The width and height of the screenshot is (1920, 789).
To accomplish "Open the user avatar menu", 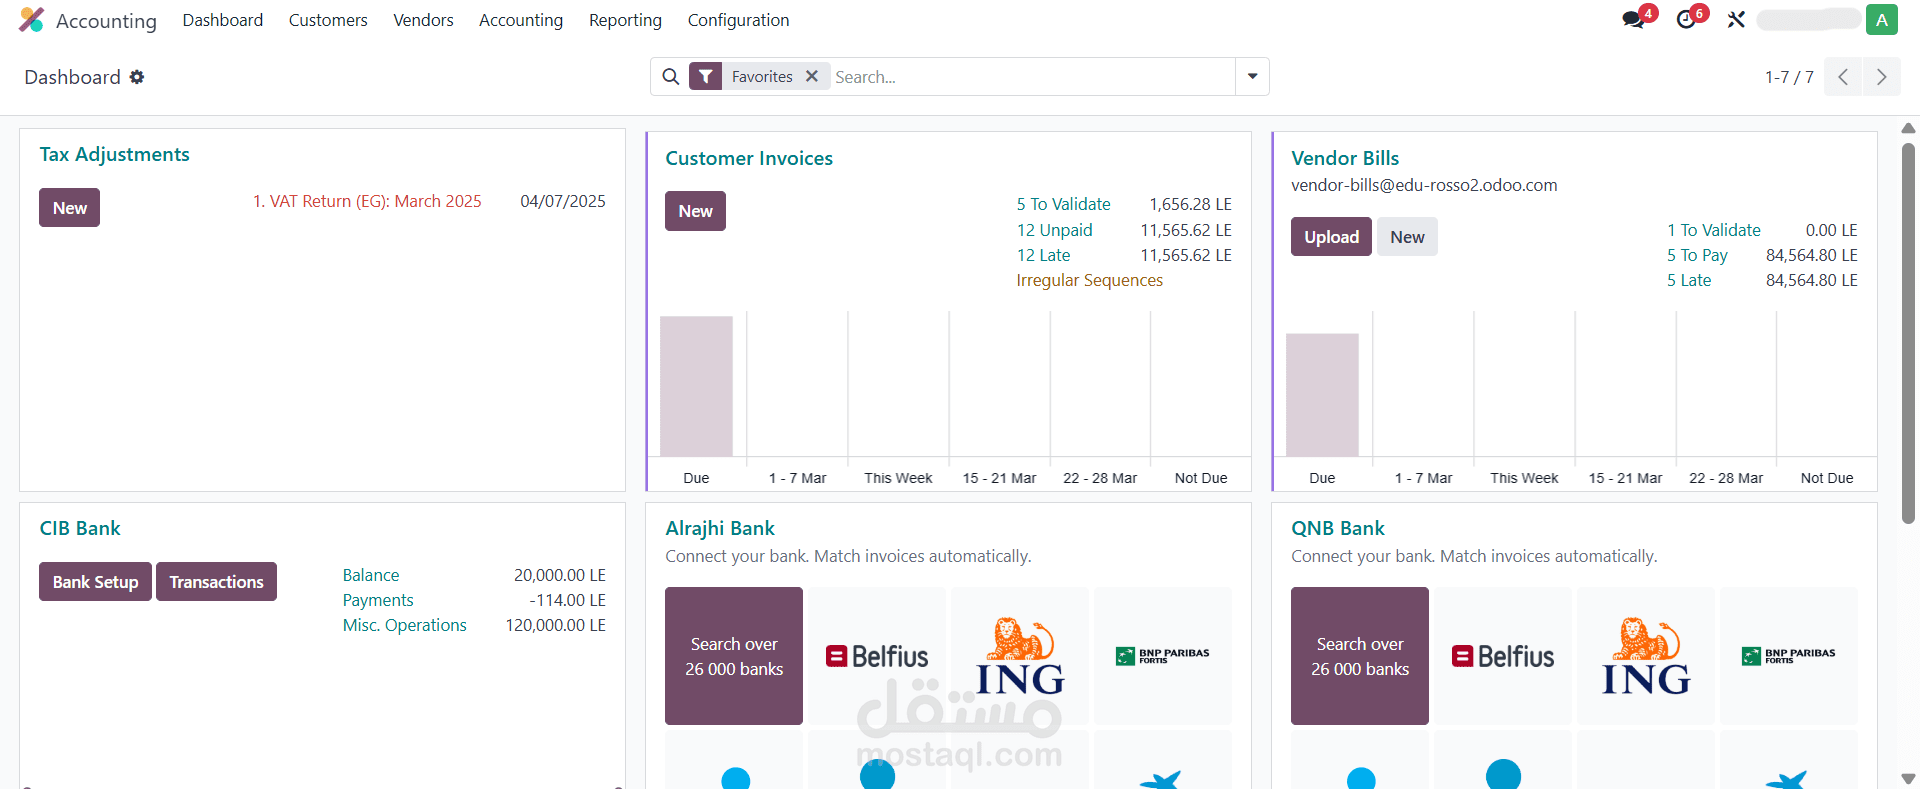I will (x=1882, y=20).
